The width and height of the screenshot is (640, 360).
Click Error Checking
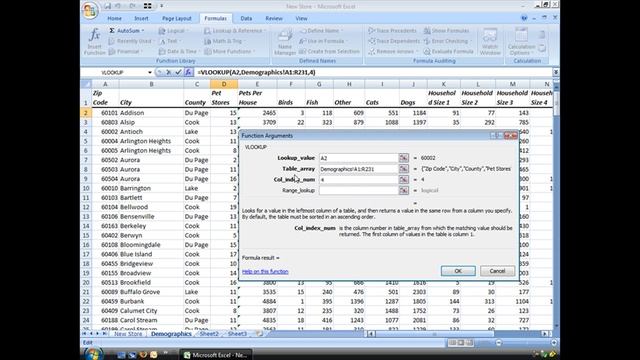pos(447,41)
